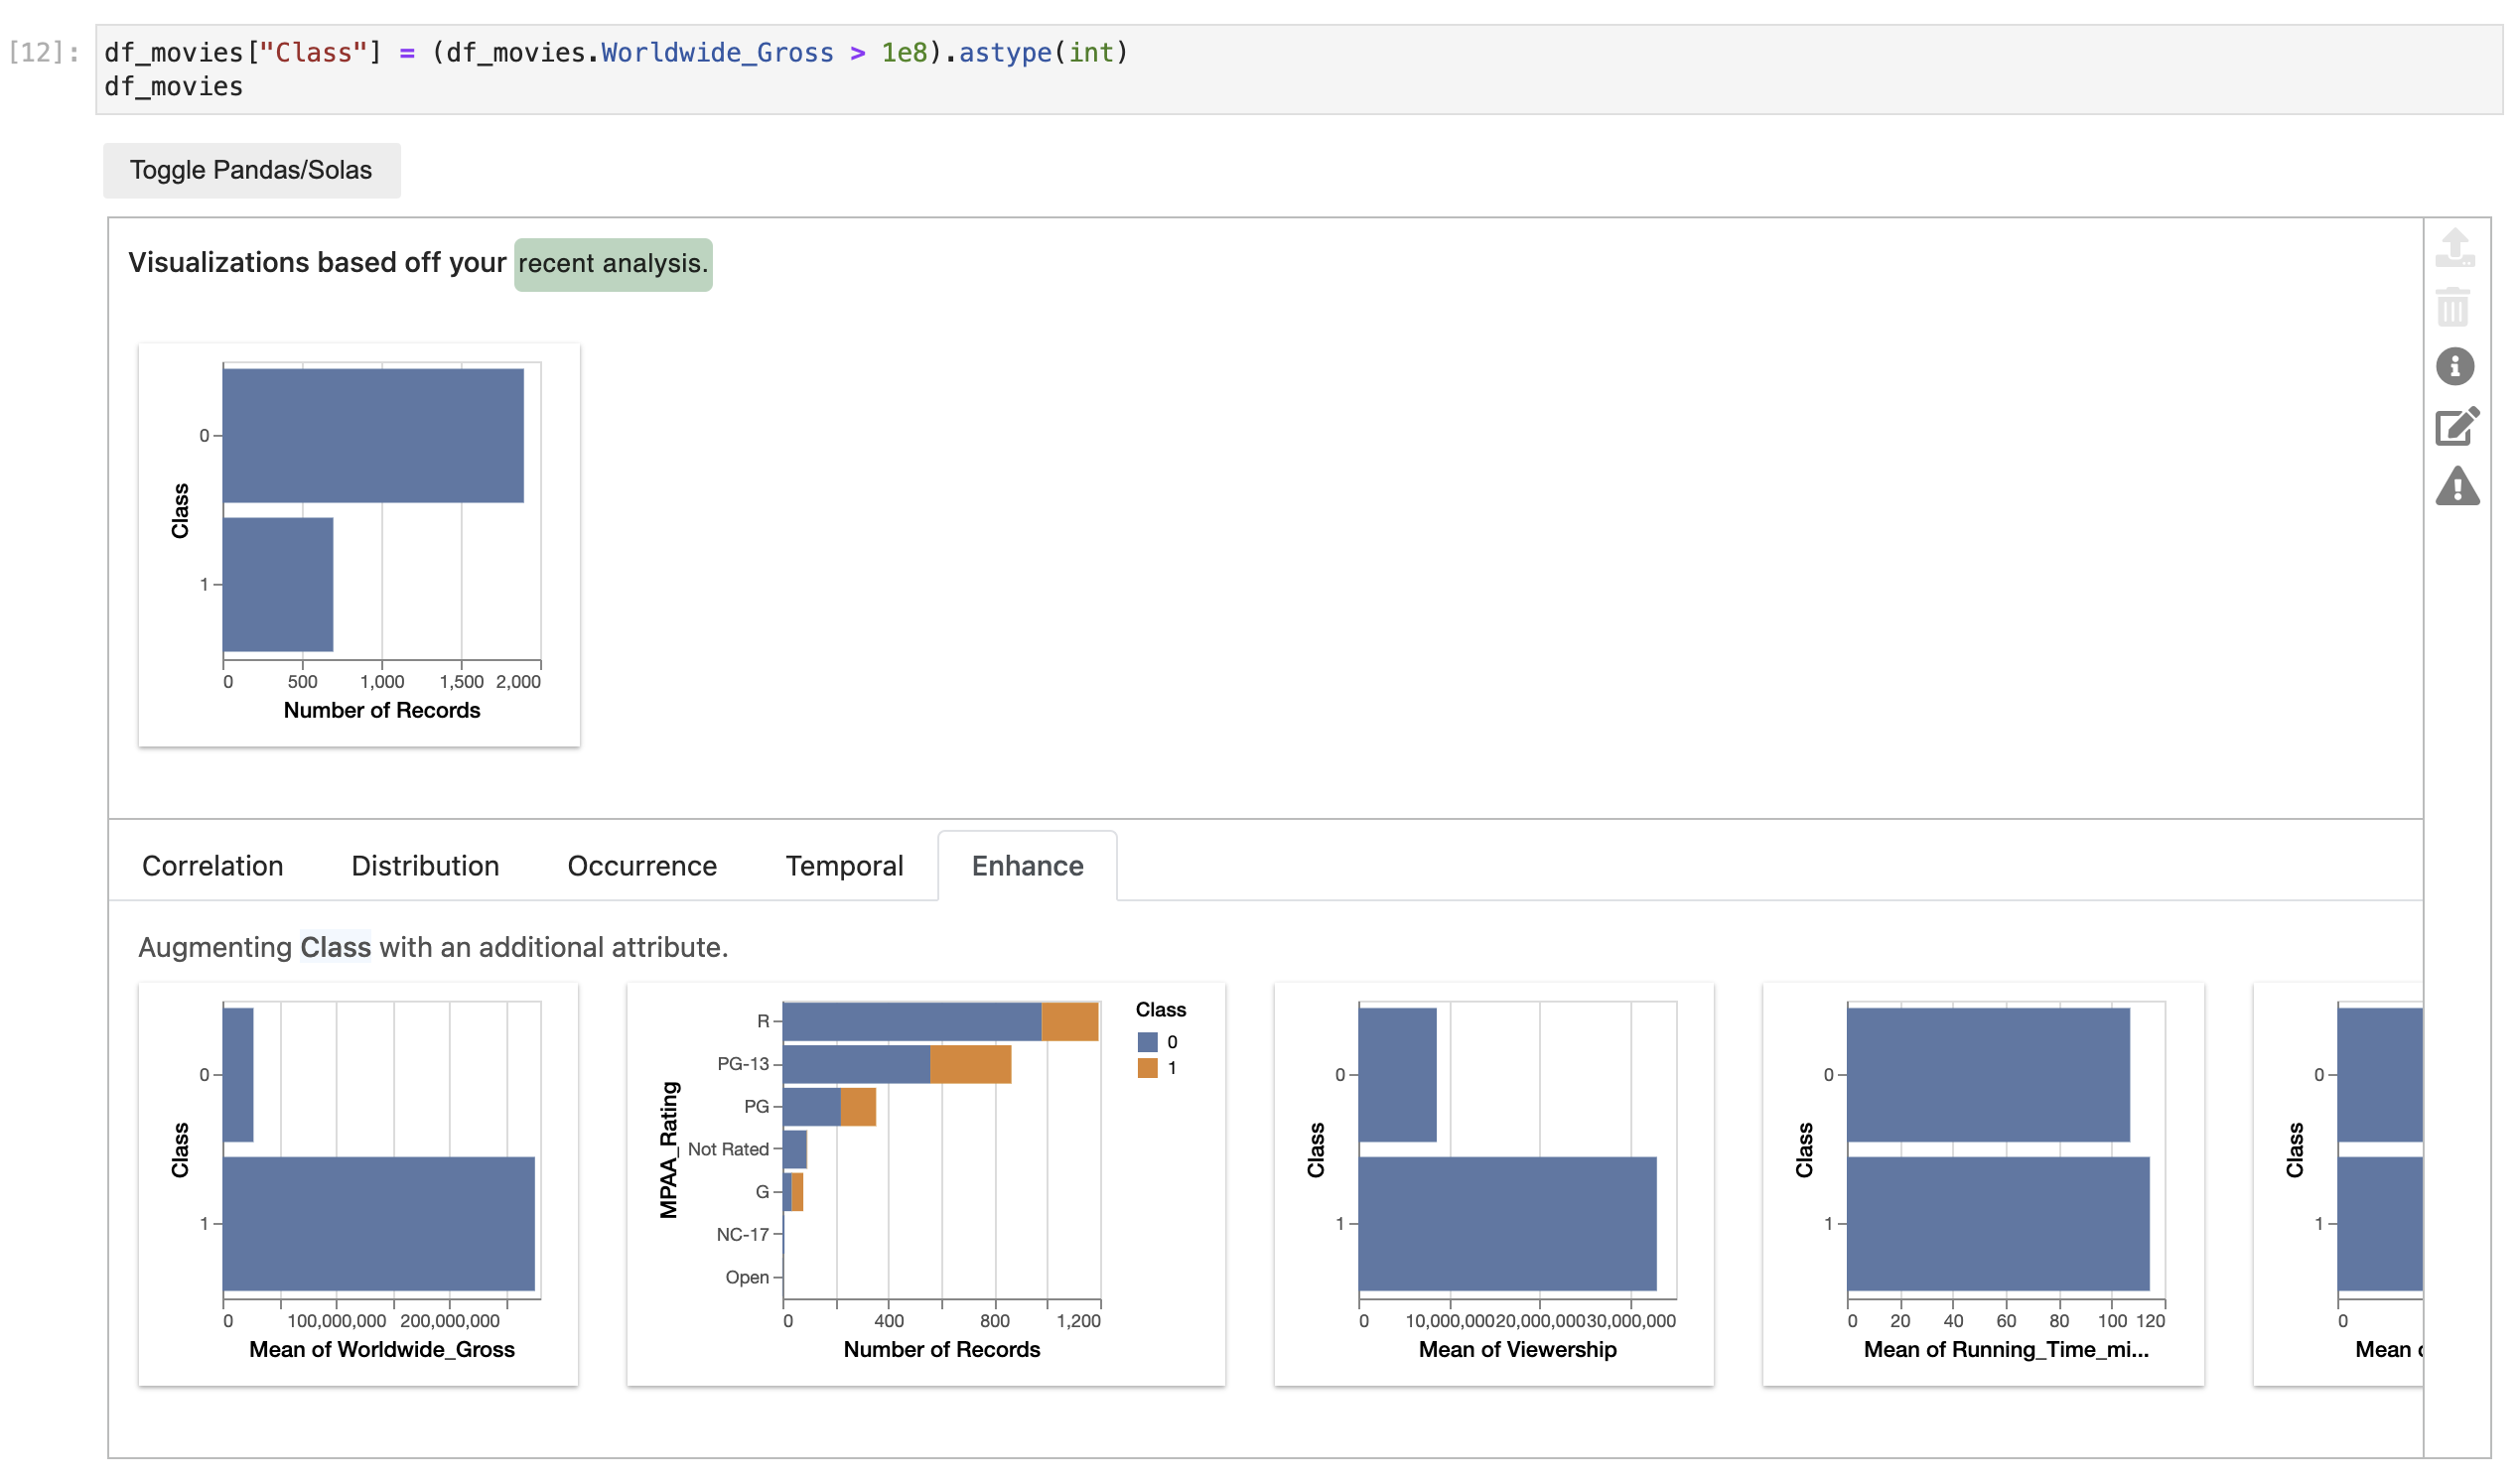Open the warning triangle icon

tap(2456, 487)
